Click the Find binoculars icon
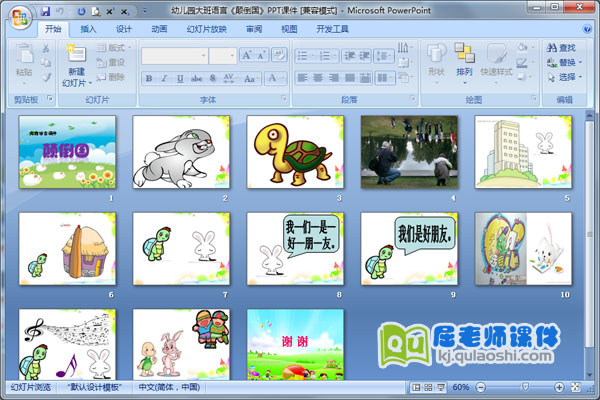The height and width of the screenshot is (400, 600). click(x=551, y=48)
